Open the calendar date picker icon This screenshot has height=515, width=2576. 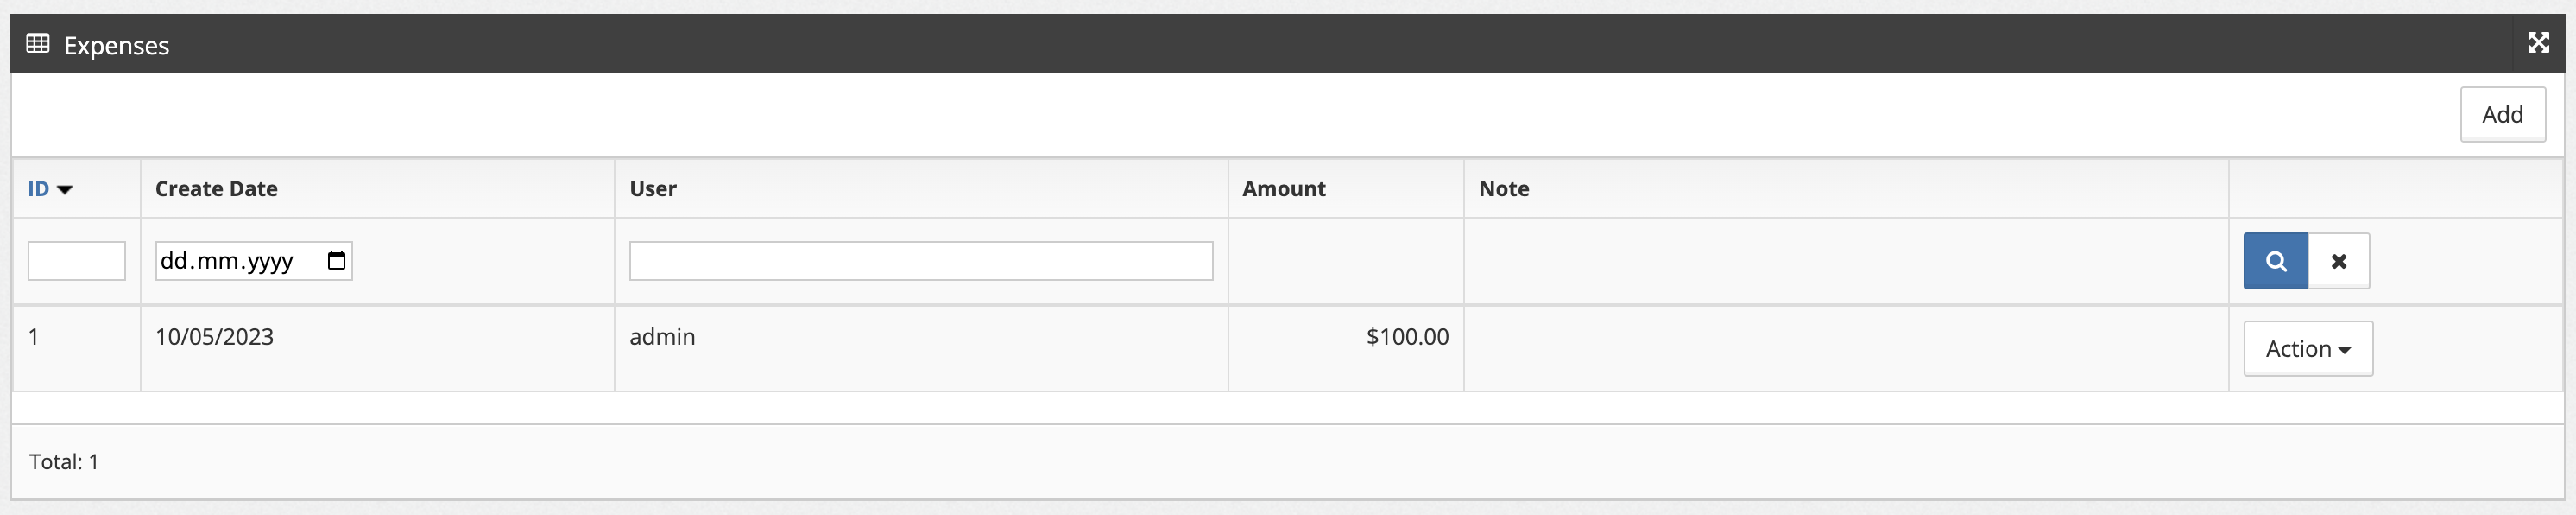point(337,260)
